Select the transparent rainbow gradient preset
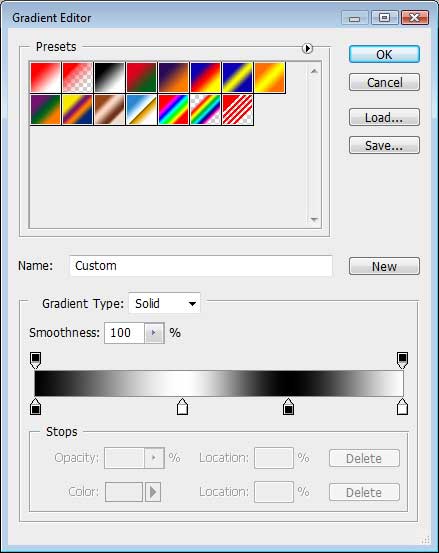The height and width of the screenshot is (553, 439). (x=205, y=109)
